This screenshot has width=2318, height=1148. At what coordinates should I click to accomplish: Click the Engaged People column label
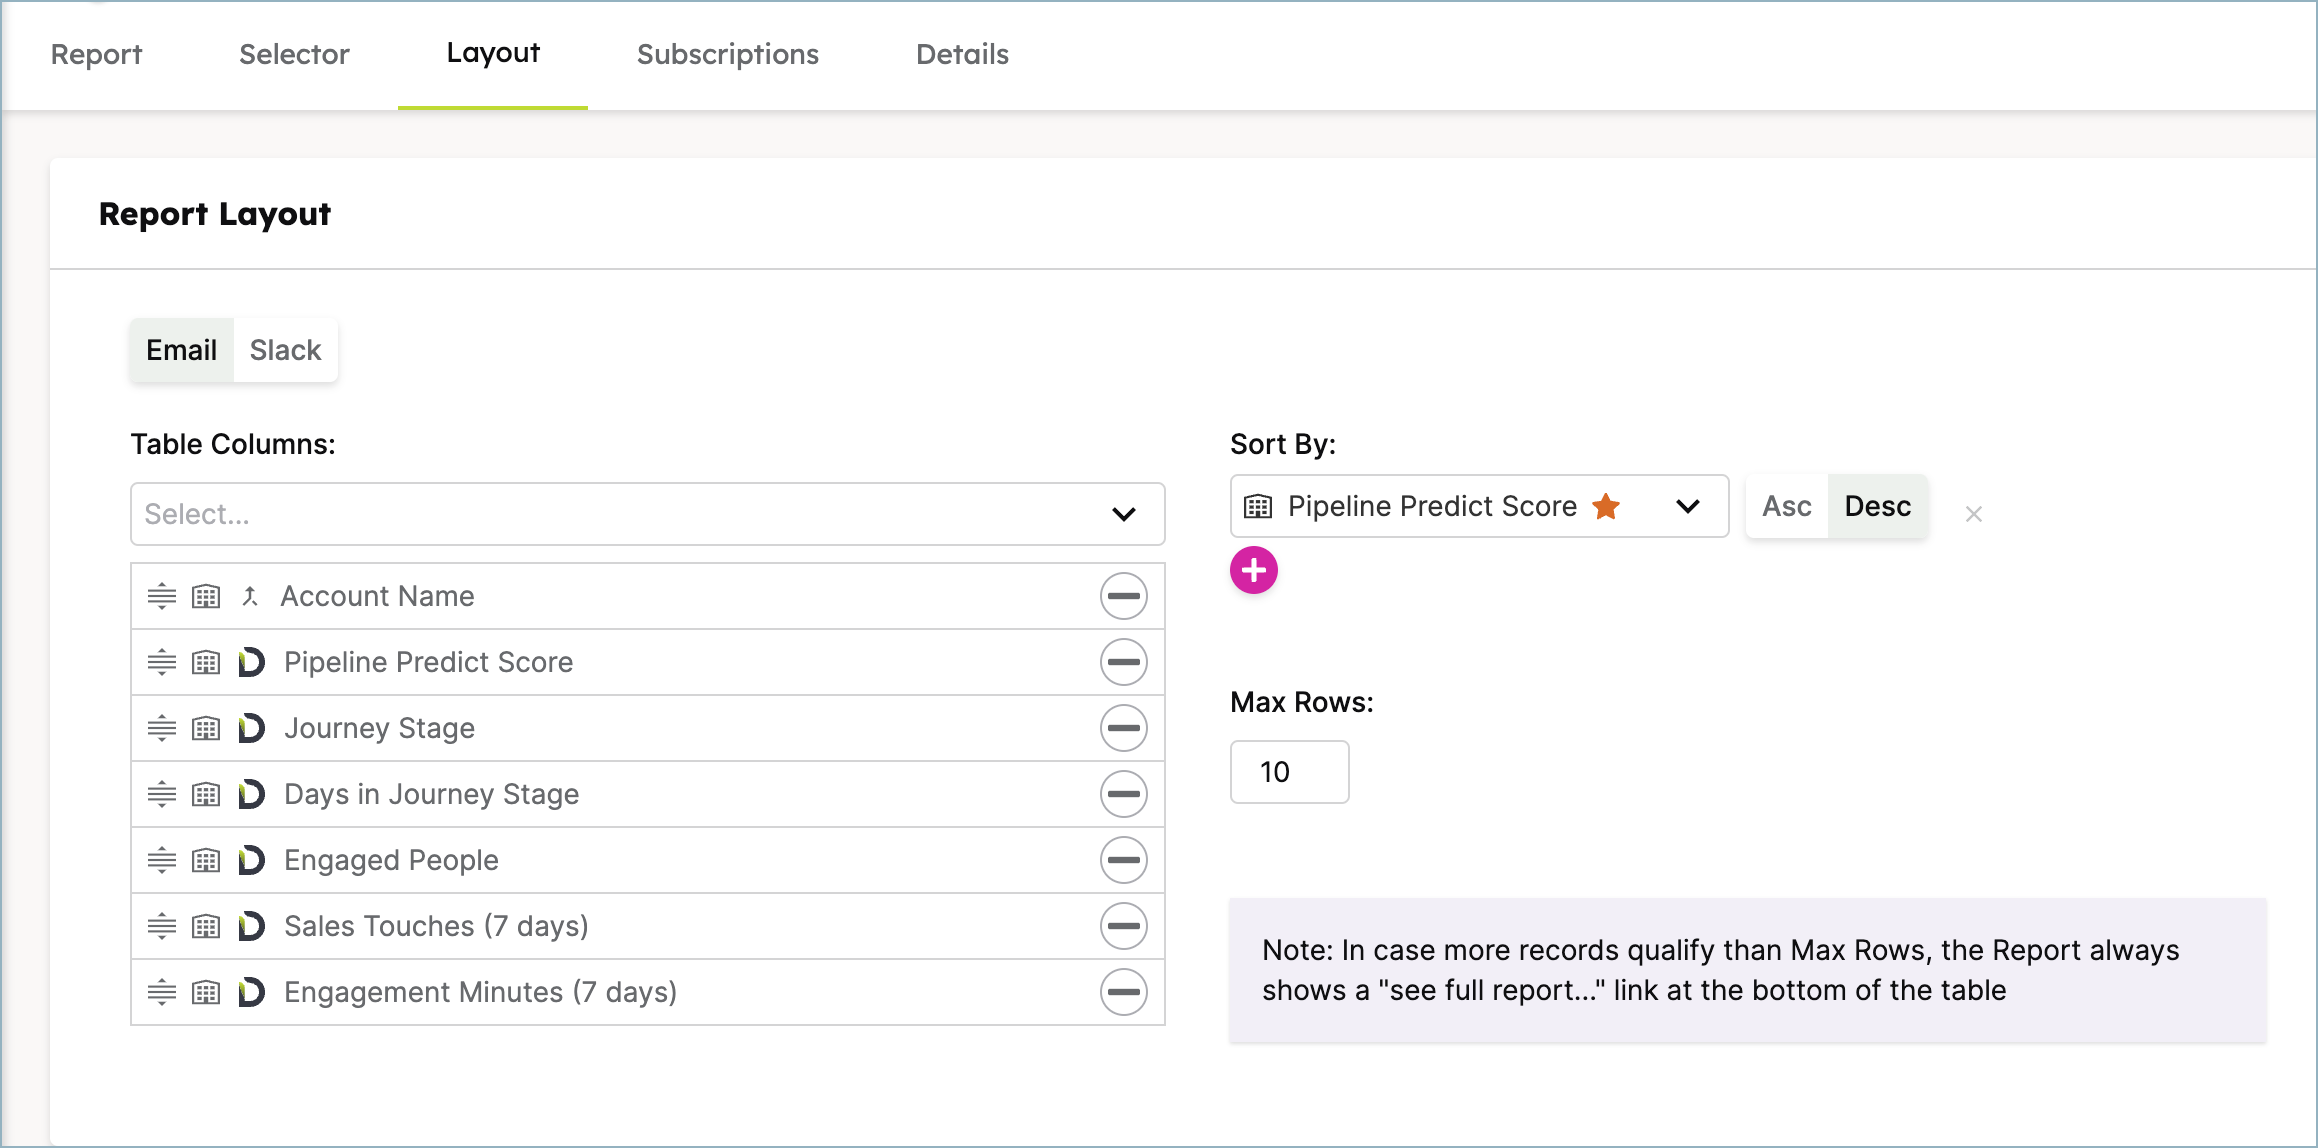pos(391,860)
